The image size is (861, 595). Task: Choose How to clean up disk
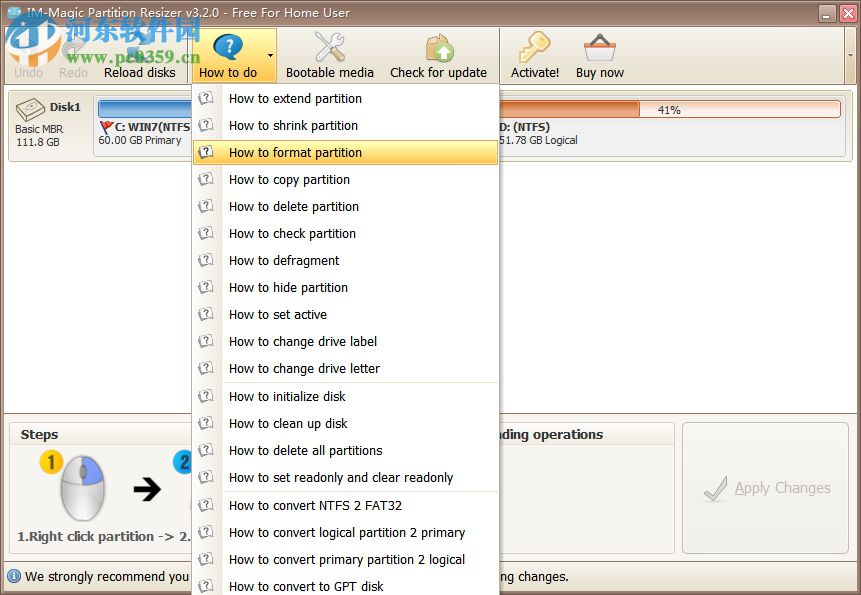345,423
